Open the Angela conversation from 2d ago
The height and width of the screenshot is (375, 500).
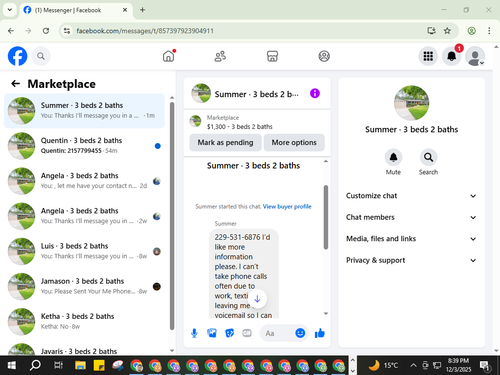(84, 181)
